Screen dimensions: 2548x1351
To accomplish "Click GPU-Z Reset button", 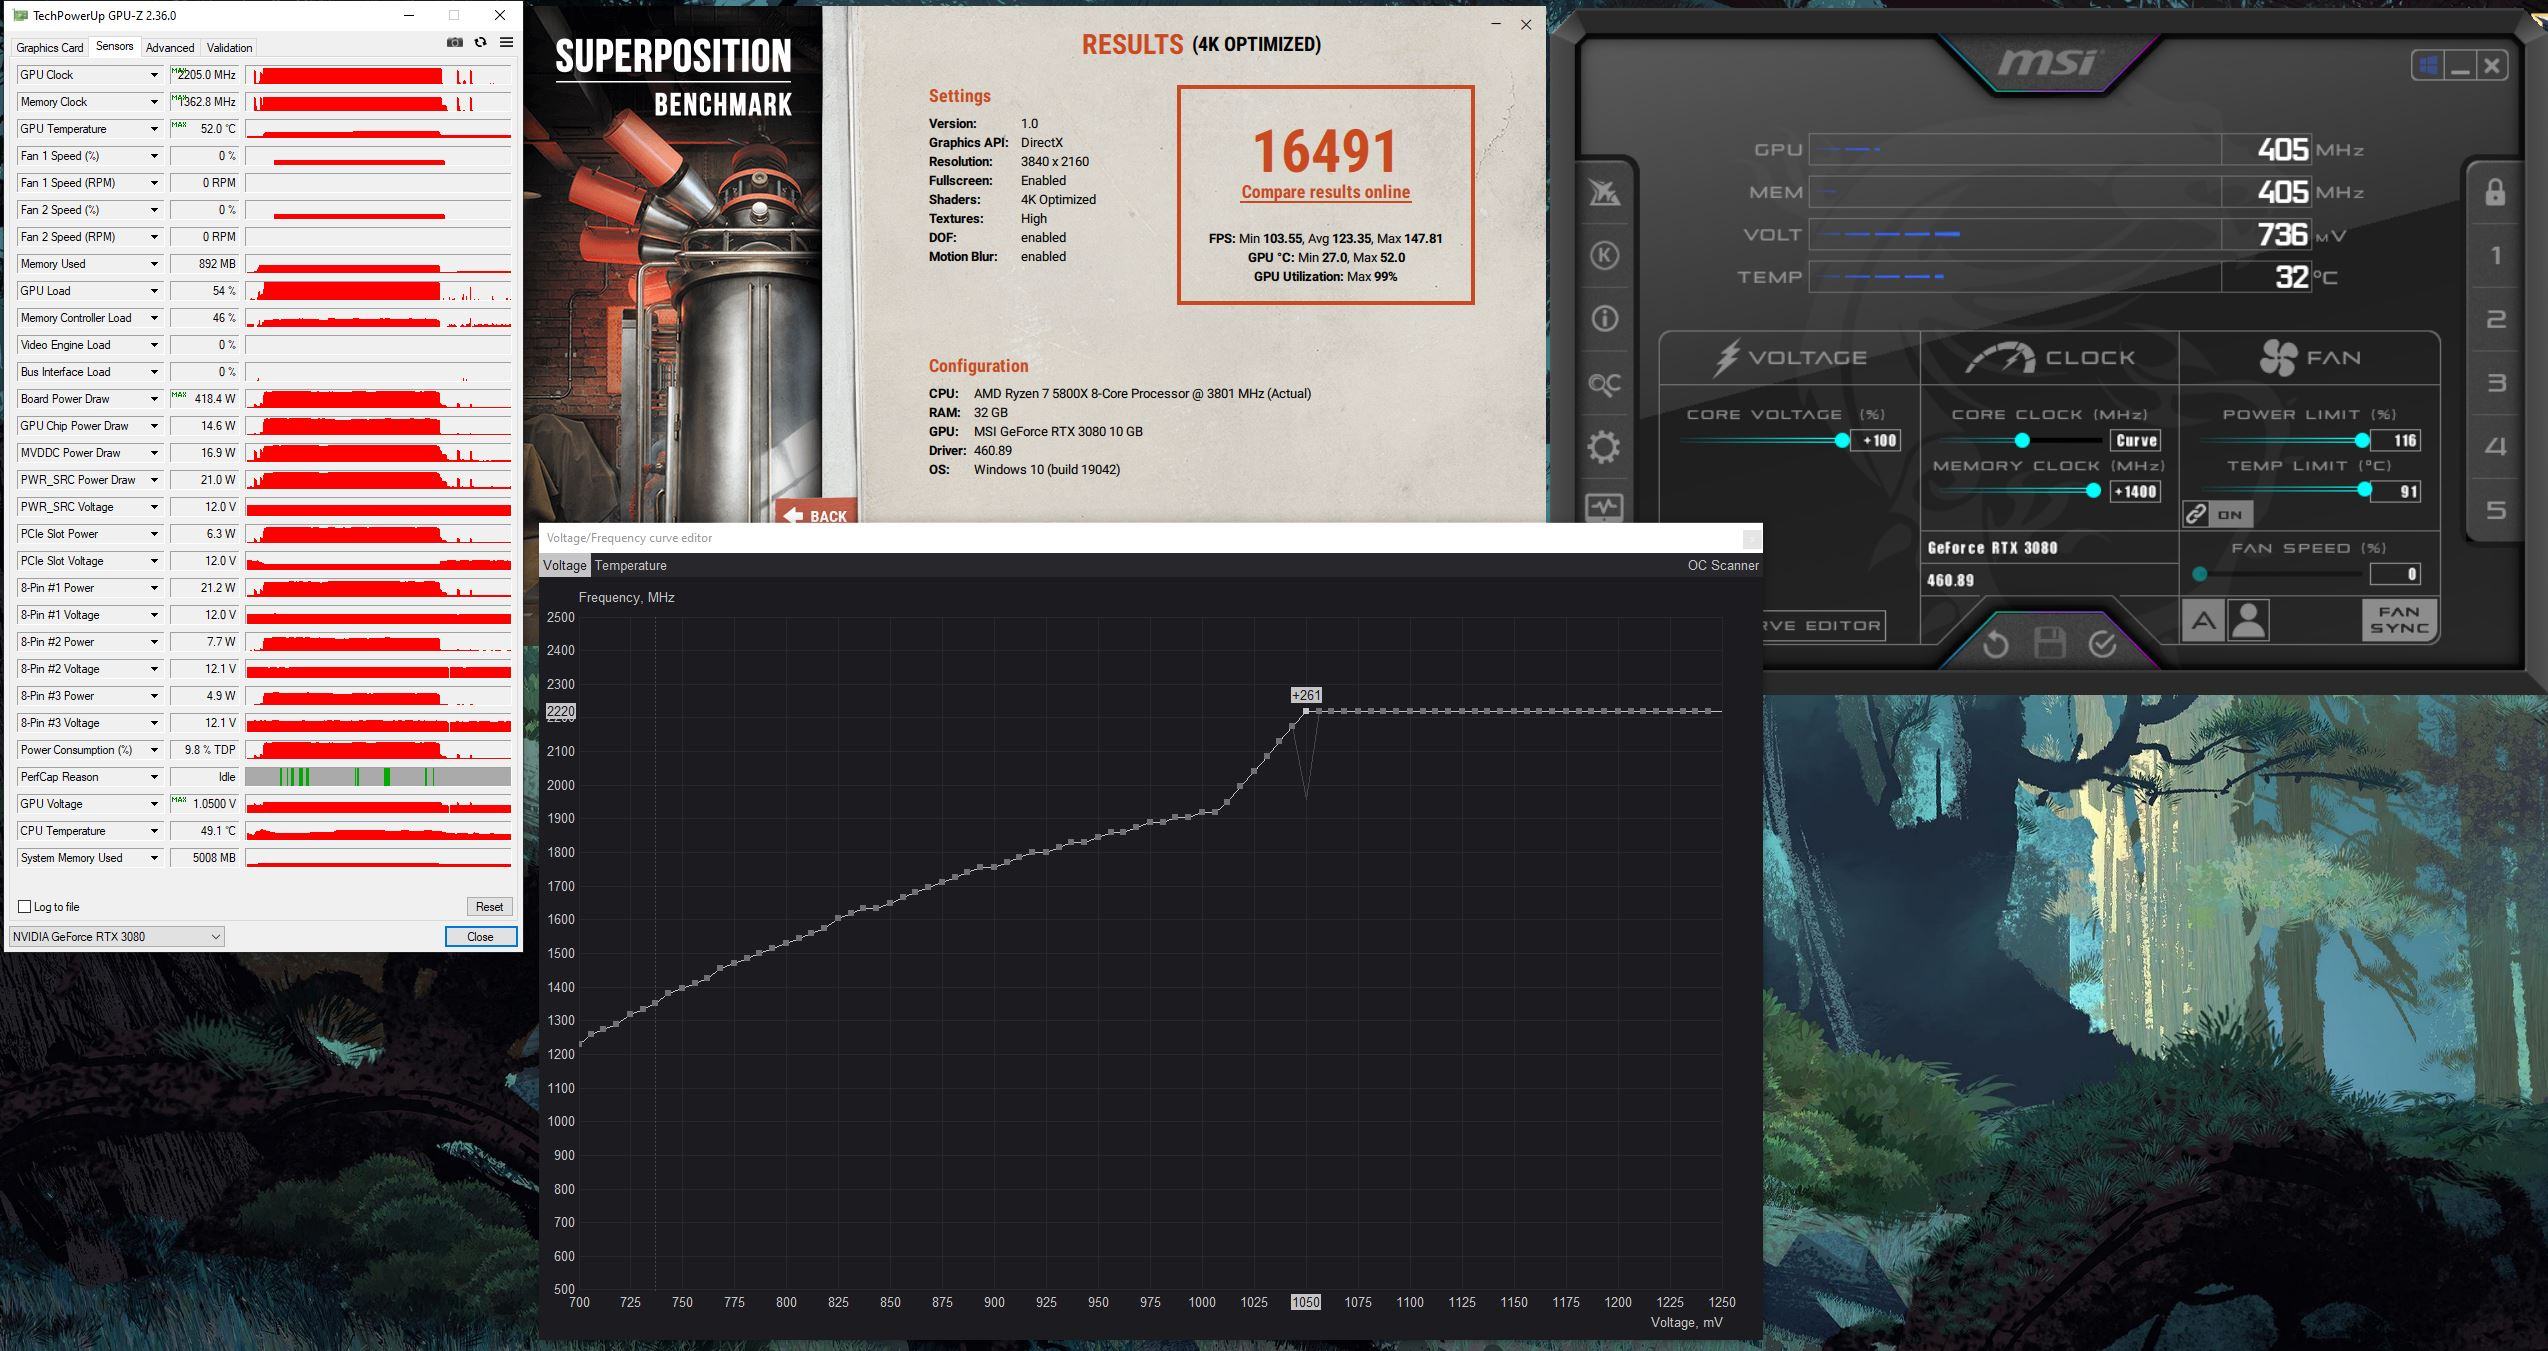I will [x=489, y=907].
